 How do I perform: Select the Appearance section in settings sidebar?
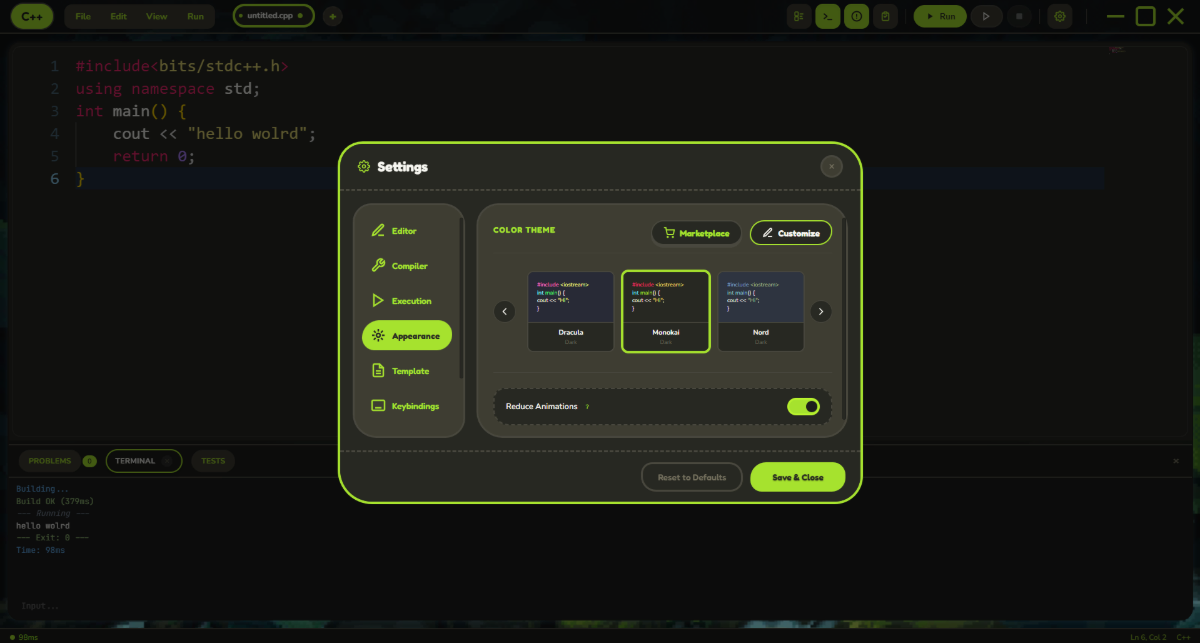point(406,336)
